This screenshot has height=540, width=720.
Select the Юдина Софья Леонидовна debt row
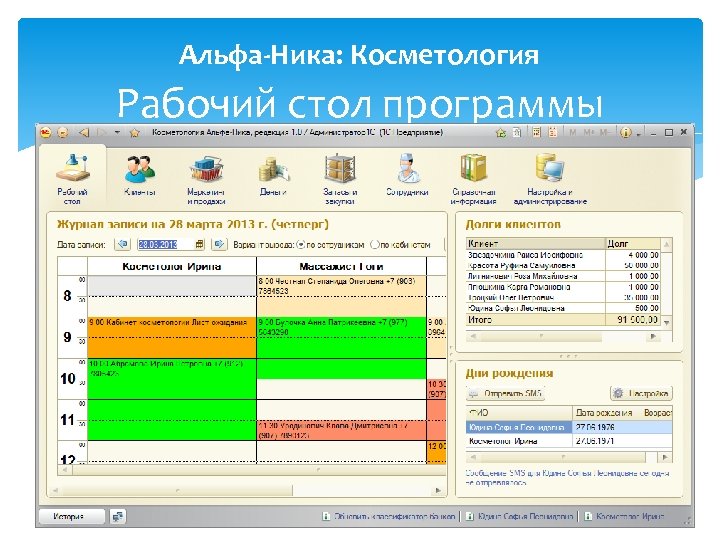coord(563,308)
